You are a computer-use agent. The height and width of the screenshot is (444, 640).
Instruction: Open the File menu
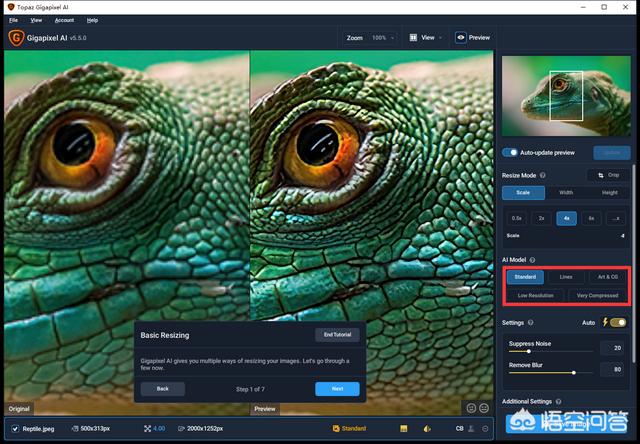(13, 20)
